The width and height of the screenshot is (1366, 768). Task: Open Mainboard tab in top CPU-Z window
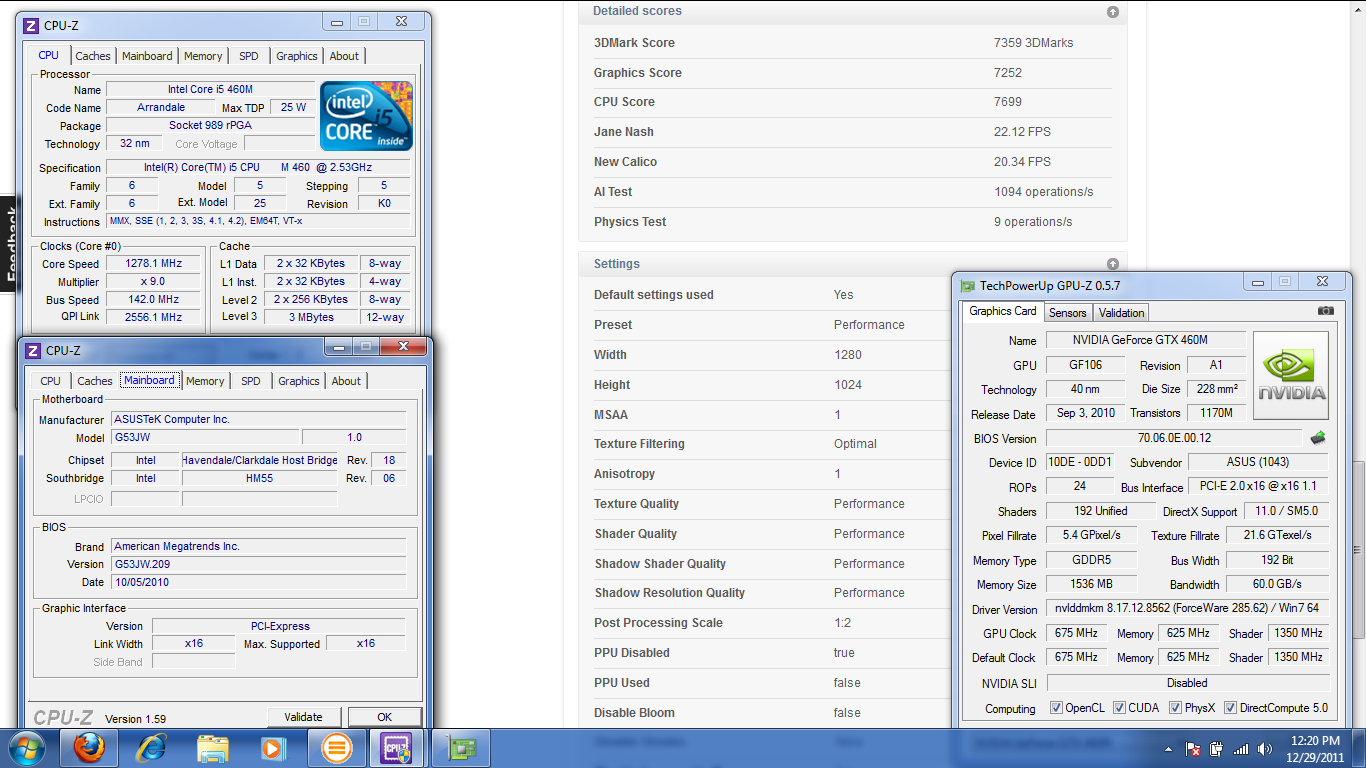147,56
